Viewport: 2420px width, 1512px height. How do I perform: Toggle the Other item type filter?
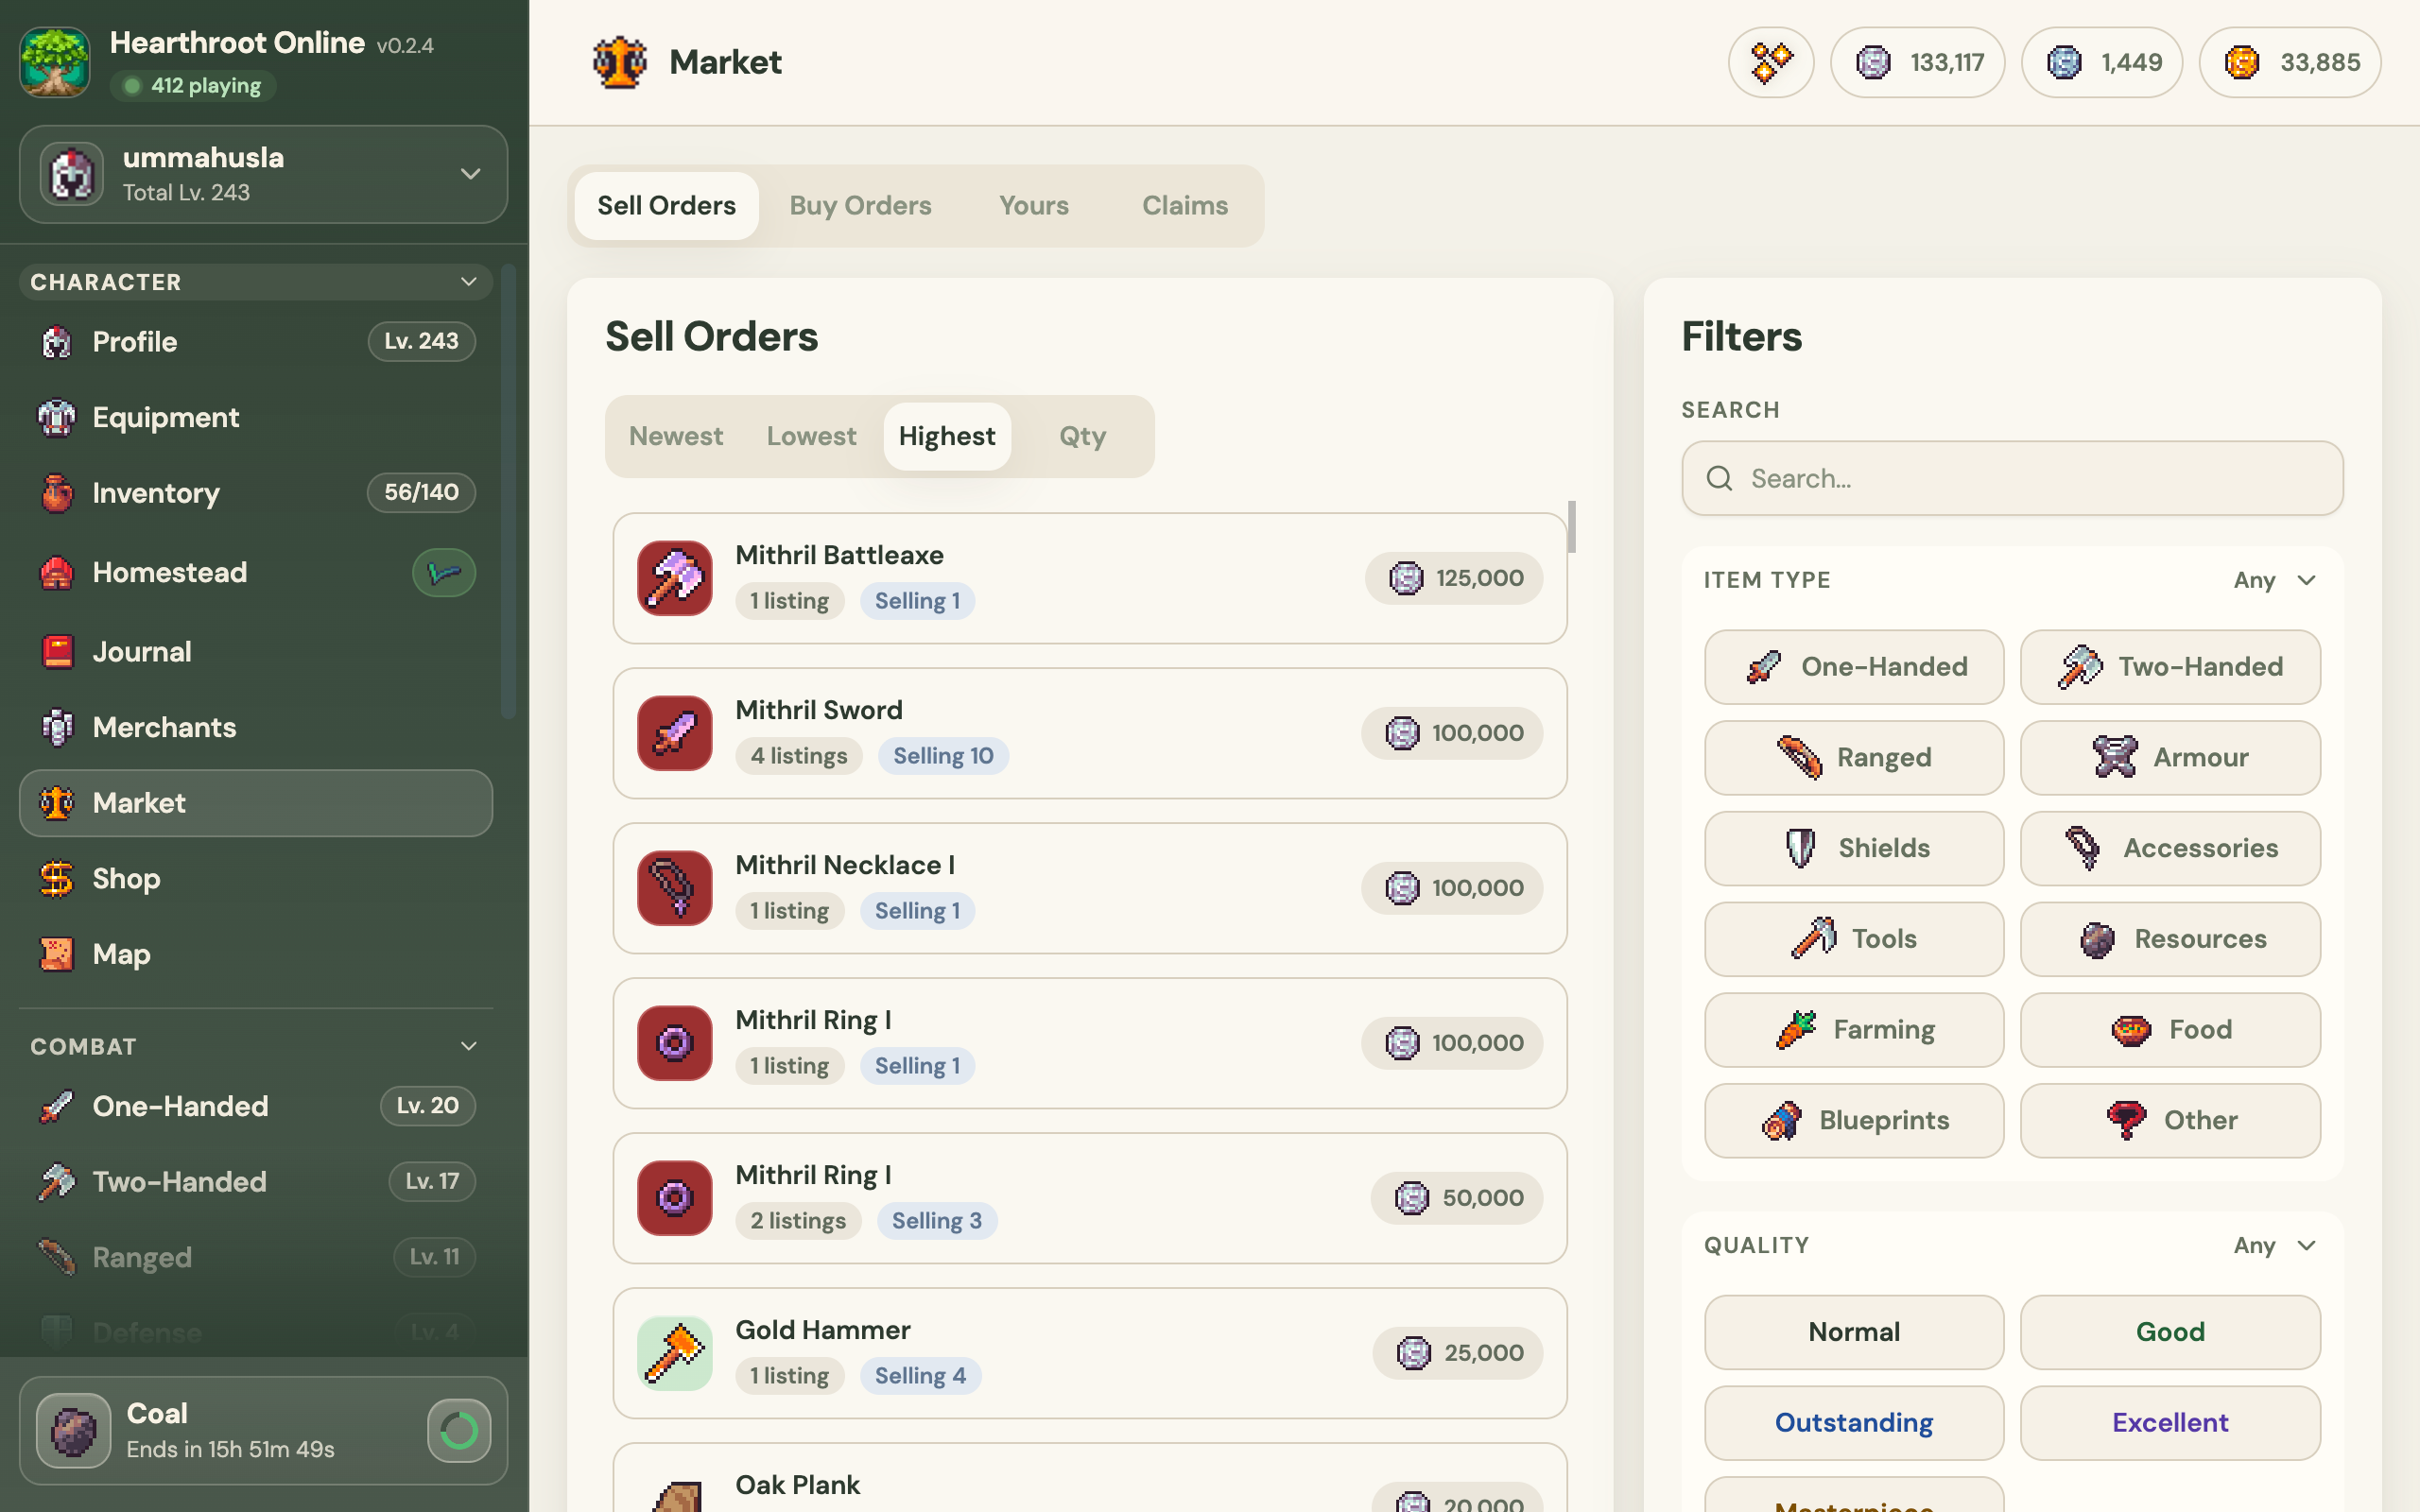click(x=2170, y=1121)
